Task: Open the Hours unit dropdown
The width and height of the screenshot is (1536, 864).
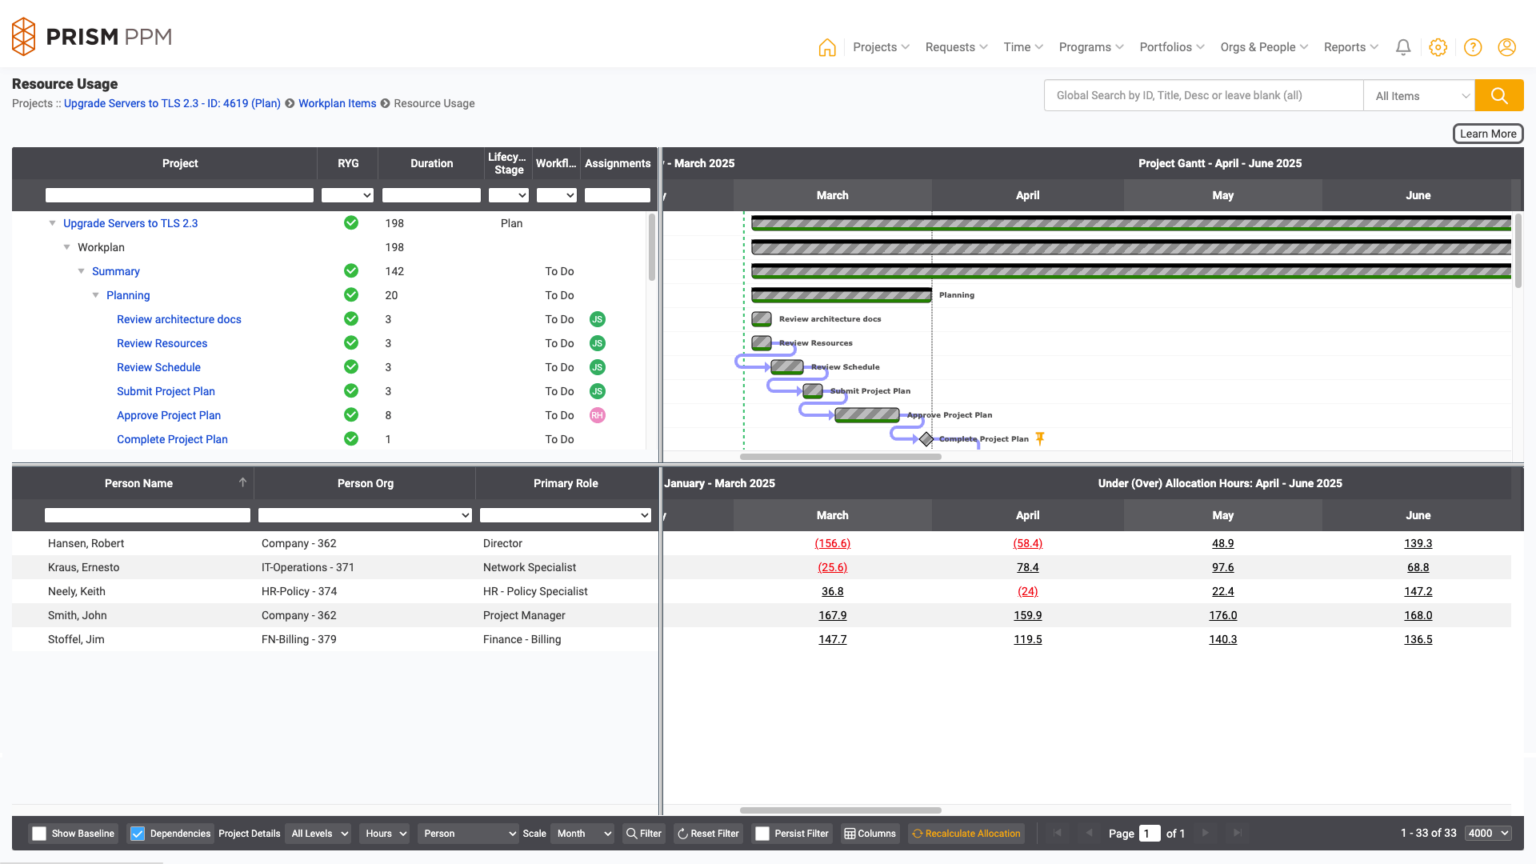Action: [386, 833]
